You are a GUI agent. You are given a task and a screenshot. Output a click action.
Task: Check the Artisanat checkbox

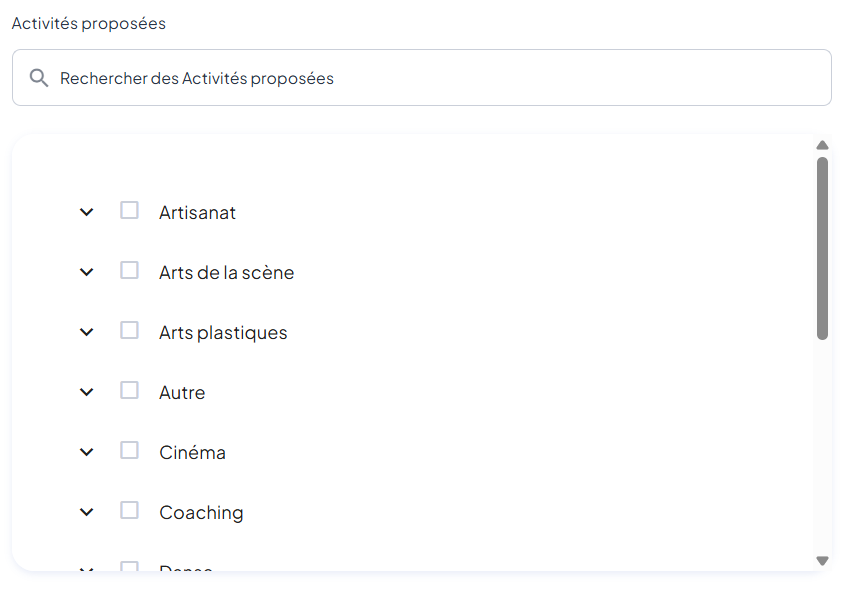click(x=129, y=210)
